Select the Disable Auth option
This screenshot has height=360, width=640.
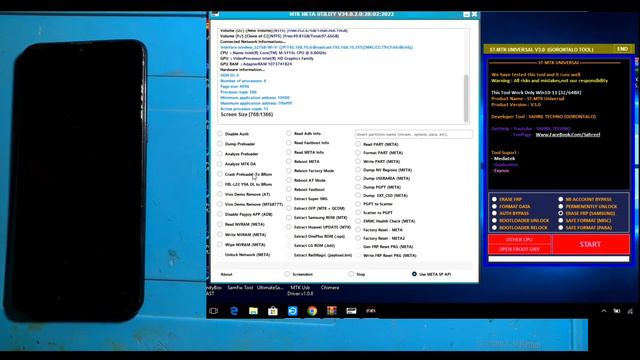coord(234,134)
